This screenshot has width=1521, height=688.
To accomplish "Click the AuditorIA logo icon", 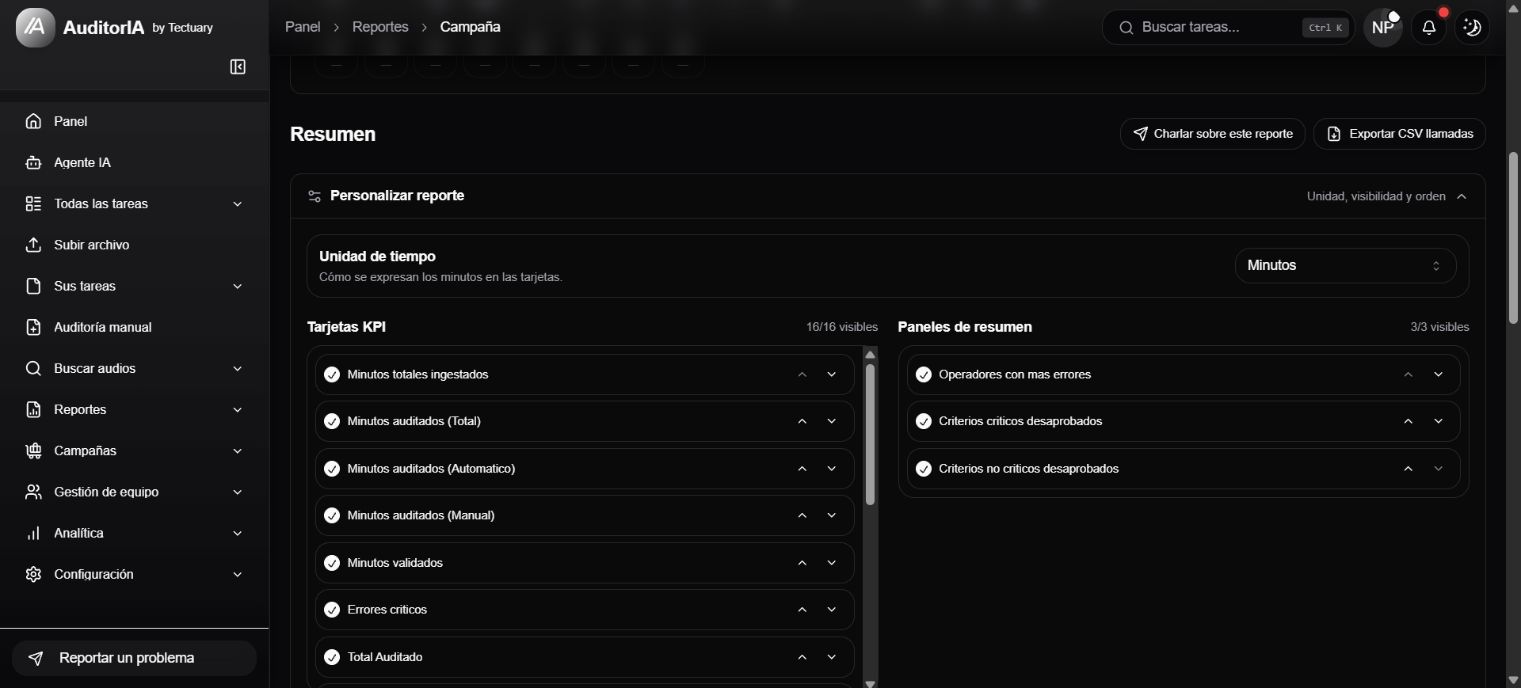I will coord(36,27).
